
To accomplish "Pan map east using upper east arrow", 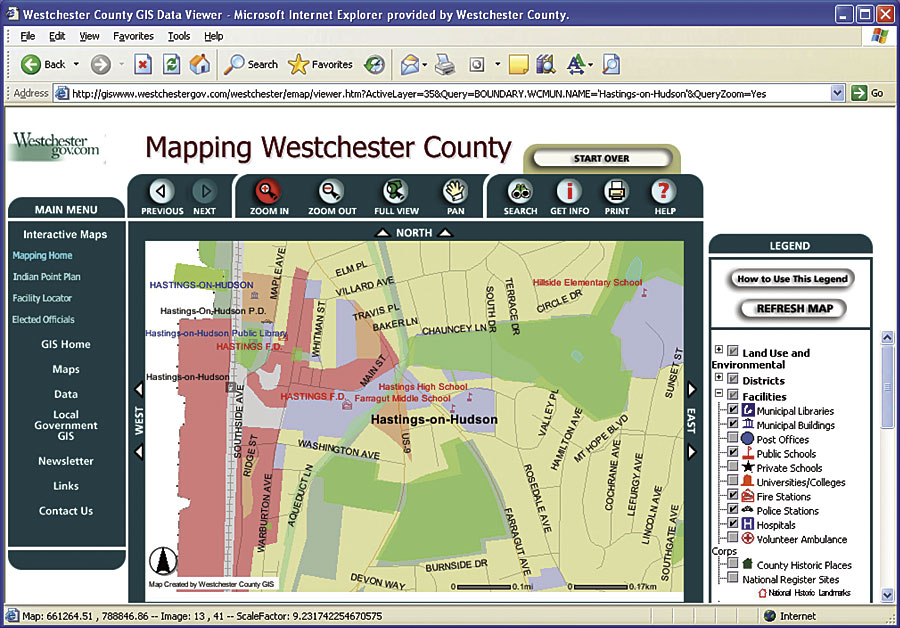I will [x=692, y=389].
